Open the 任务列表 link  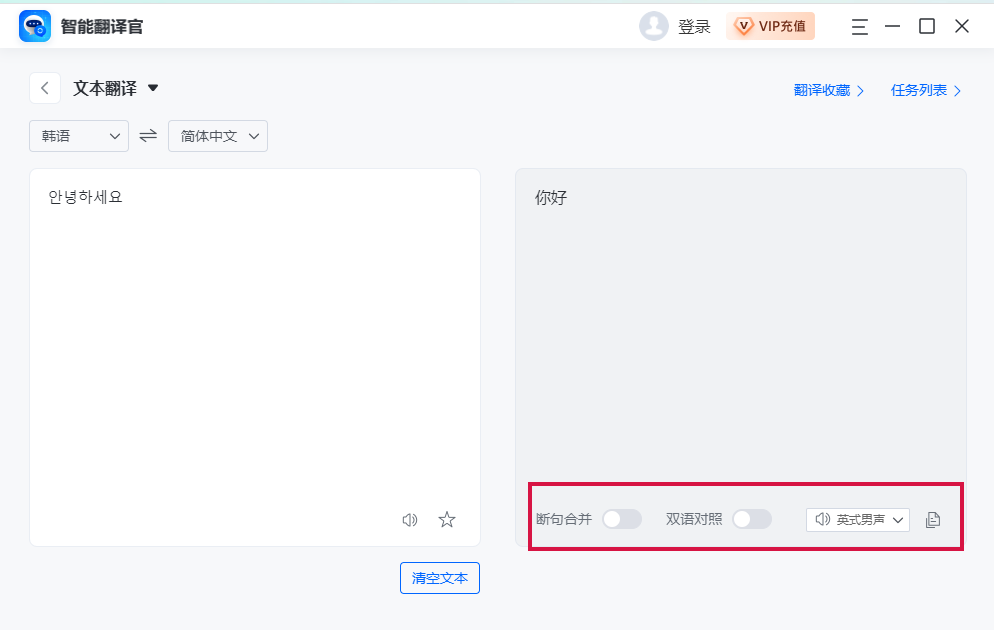point(926,90)
